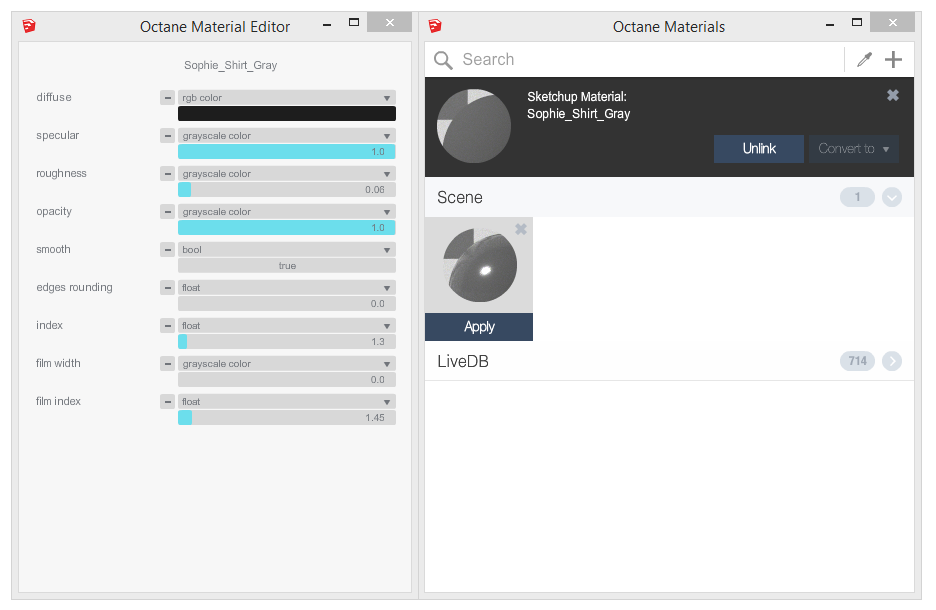The height and width of the screenshot is (610, 936).
Task: Collapse the roughness node with minus button
Action: pyautogui.click(x=168, y=174)
